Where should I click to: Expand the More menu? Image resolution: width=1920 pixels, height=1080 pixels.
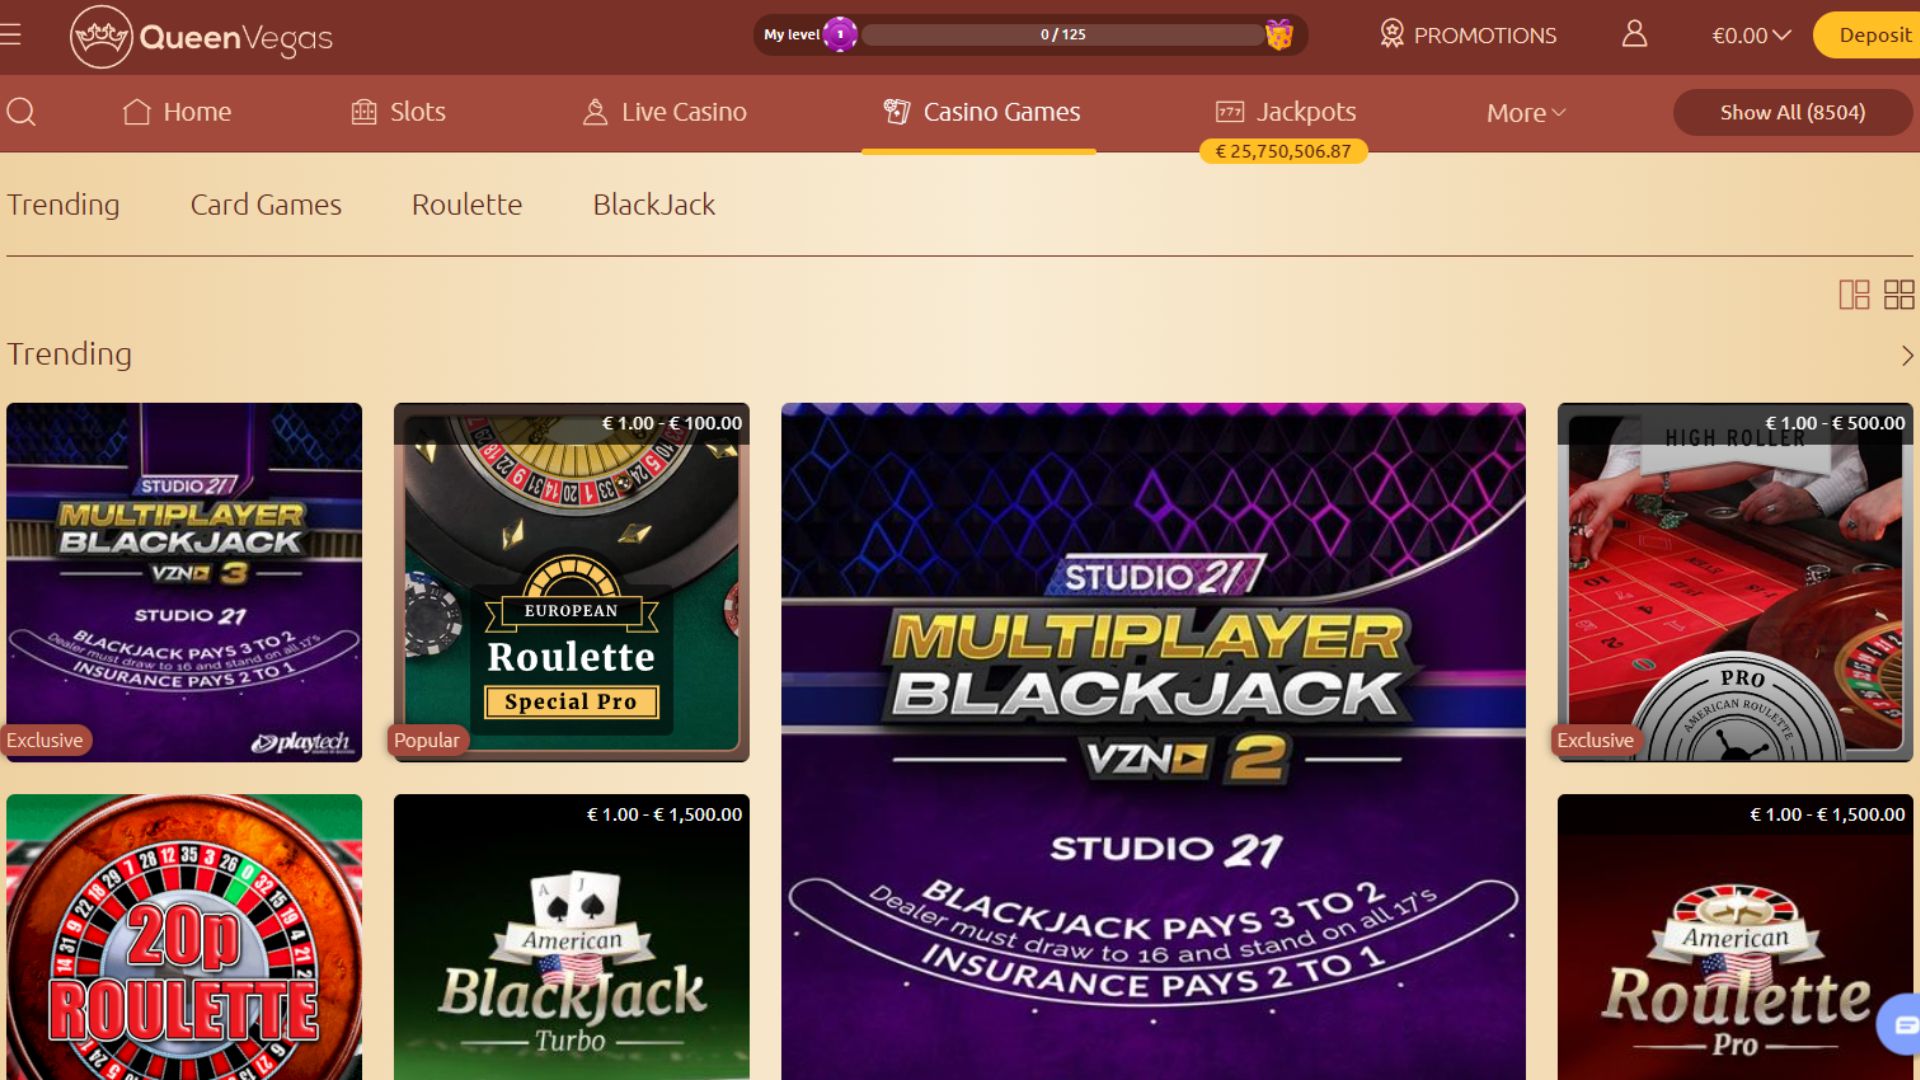[x=1526, y=112]
